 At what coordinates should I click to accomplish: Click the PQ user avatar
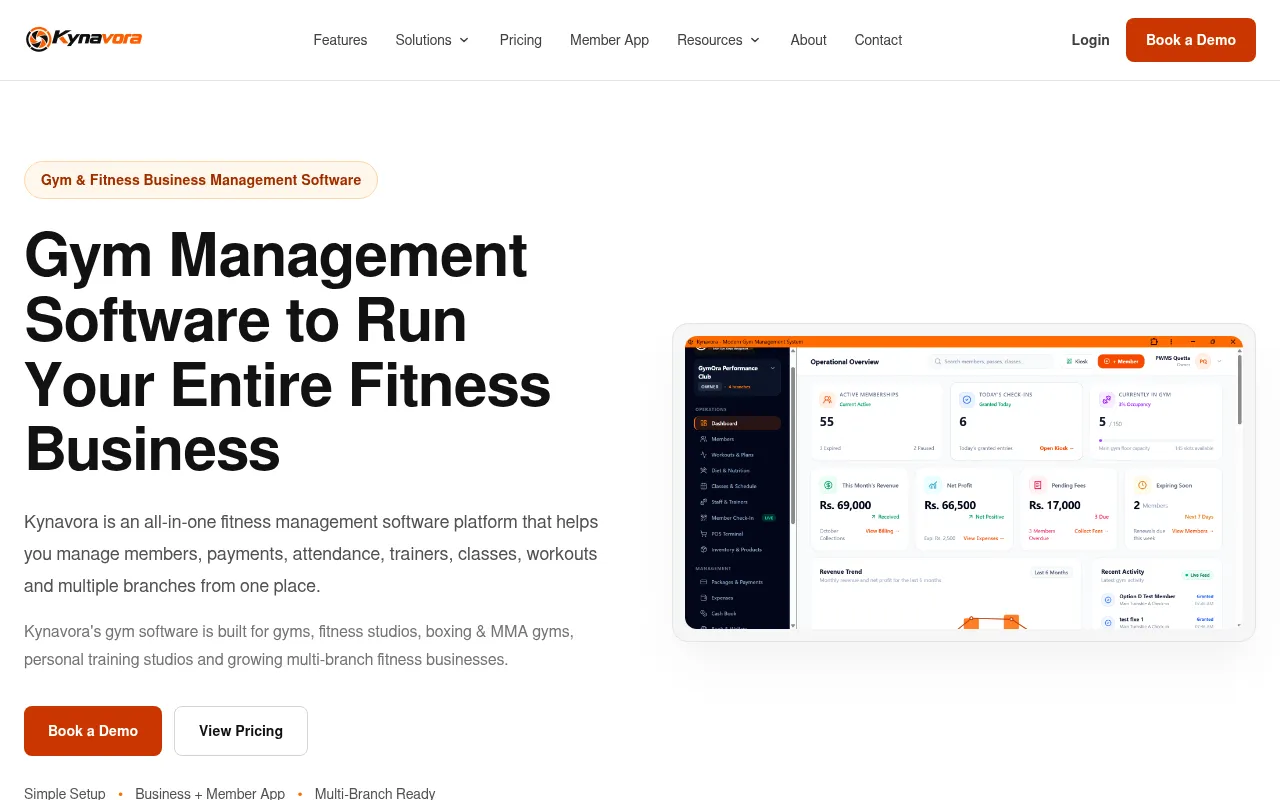[1204, 361]
